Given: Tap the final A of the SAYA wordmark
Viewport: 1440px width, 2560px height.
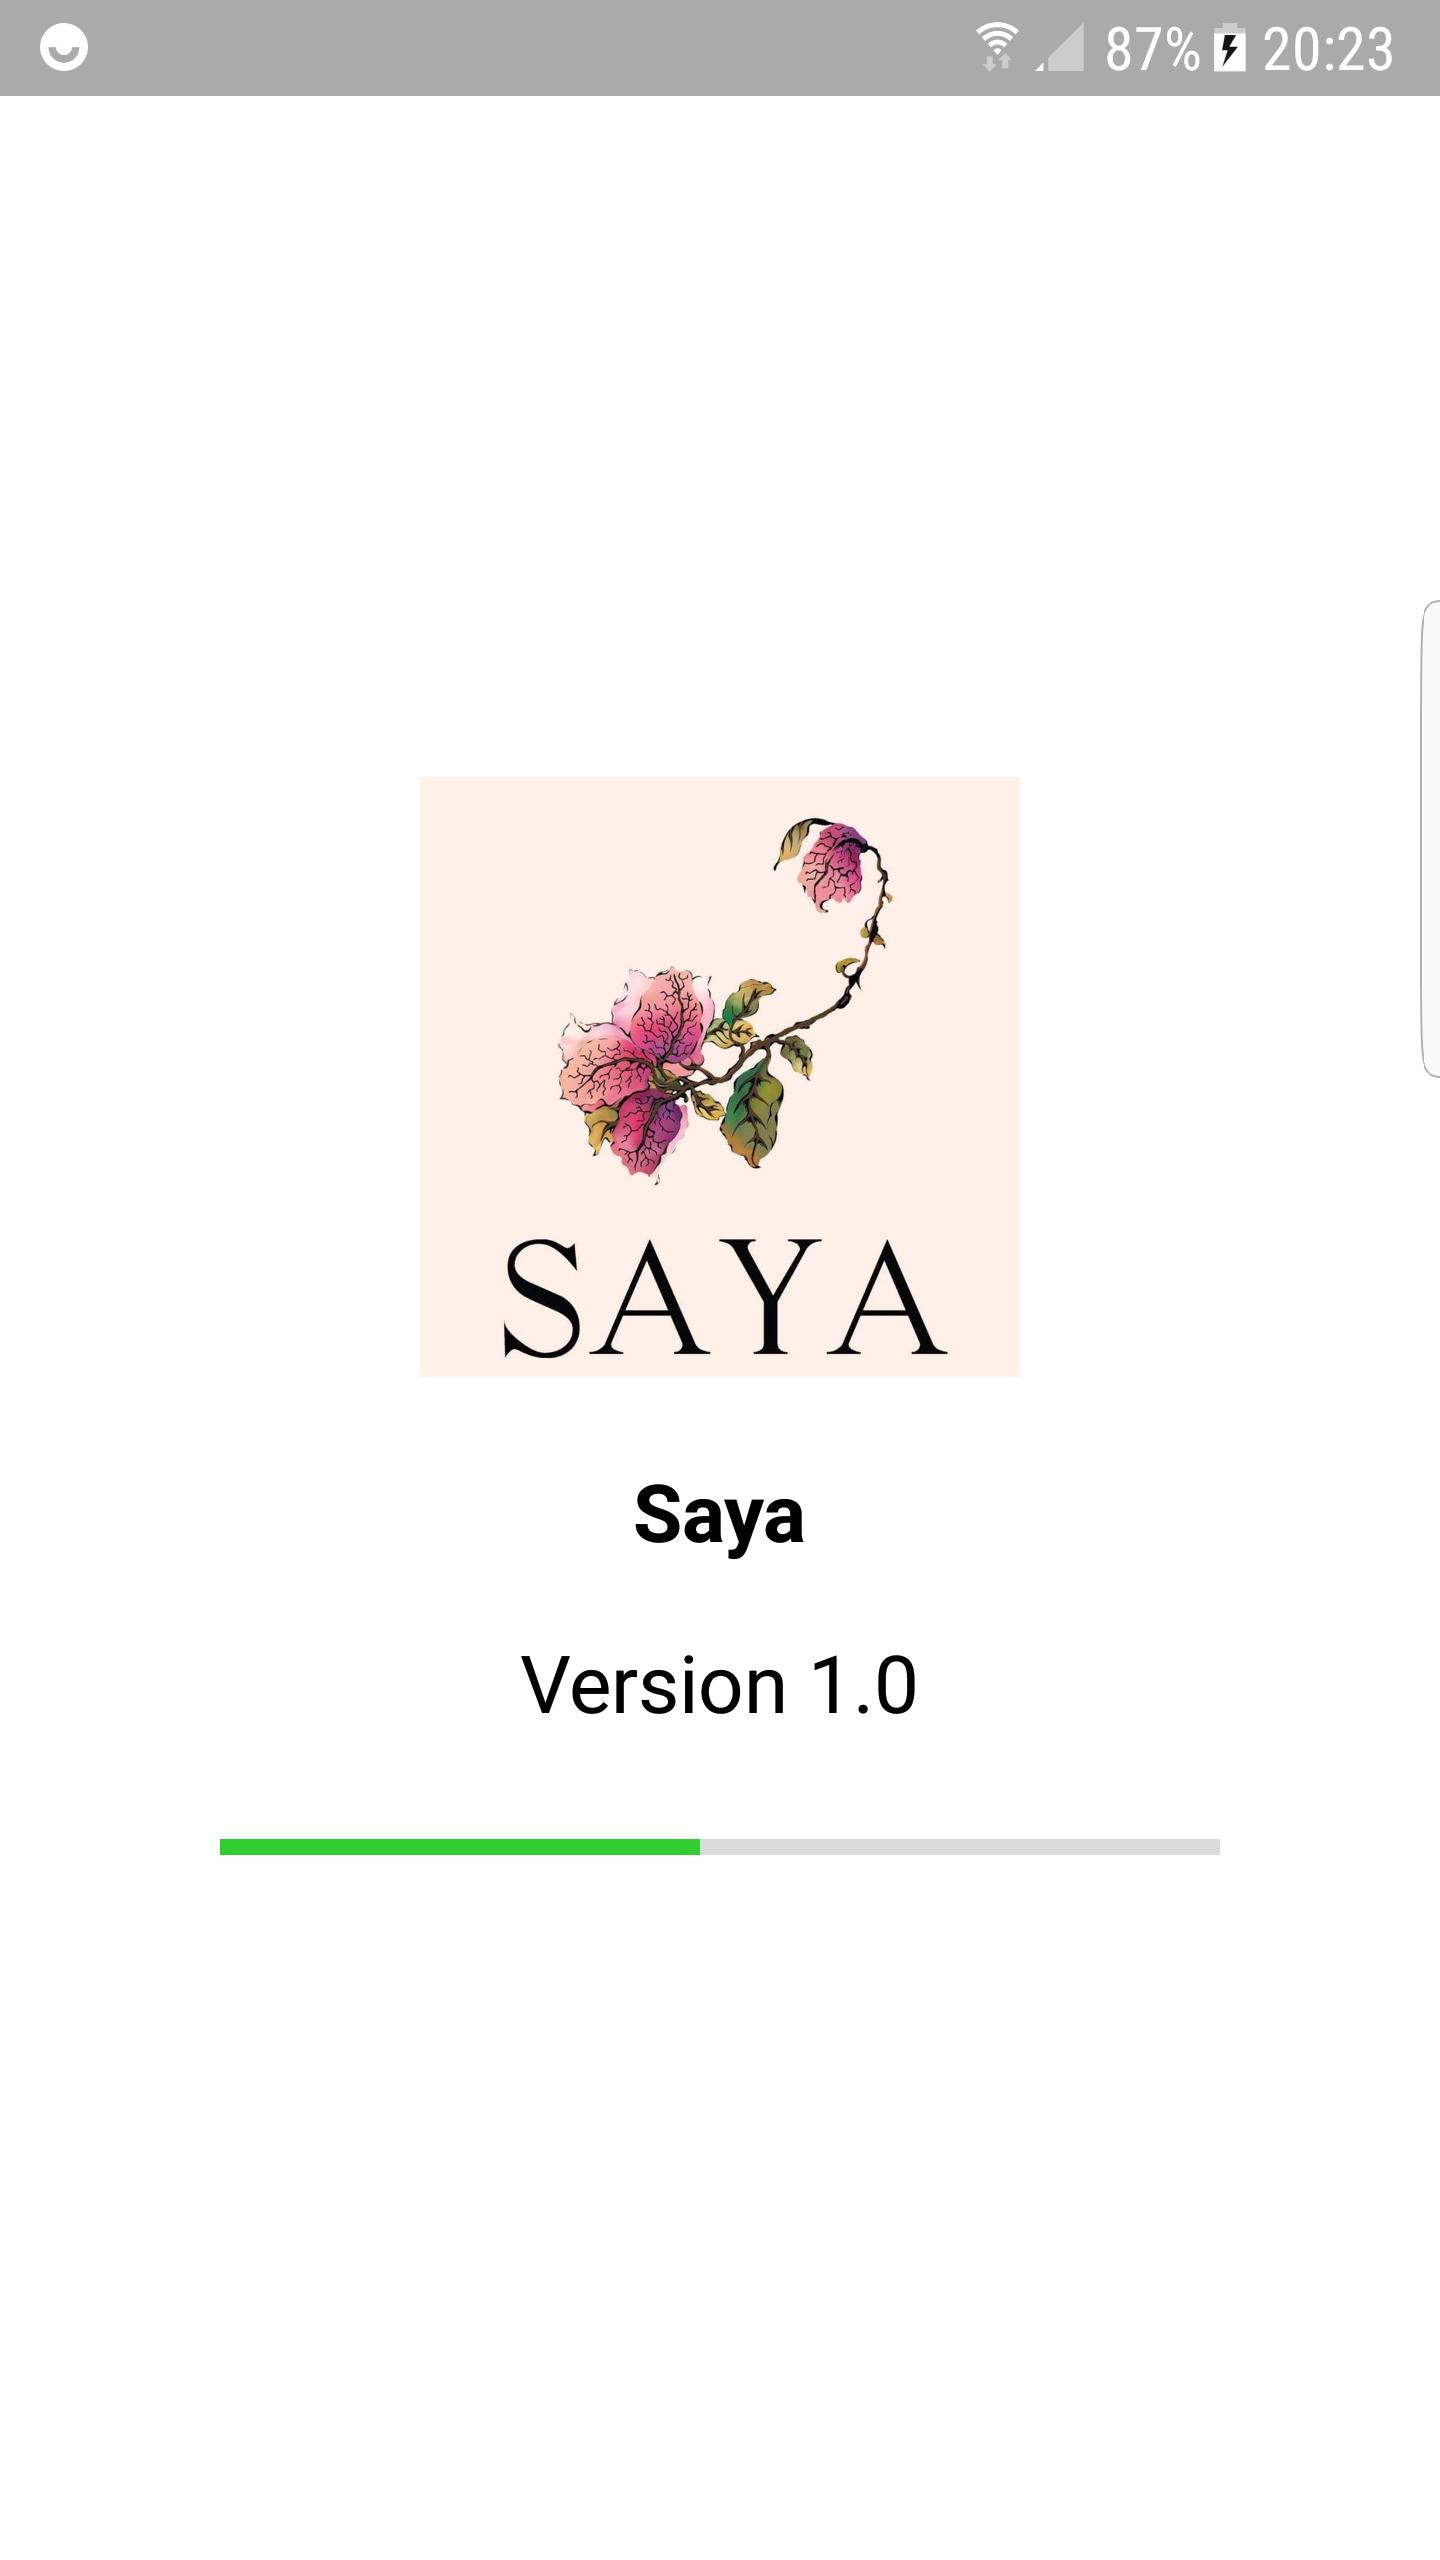Looking at the screenshot, I should (886, 1298).
